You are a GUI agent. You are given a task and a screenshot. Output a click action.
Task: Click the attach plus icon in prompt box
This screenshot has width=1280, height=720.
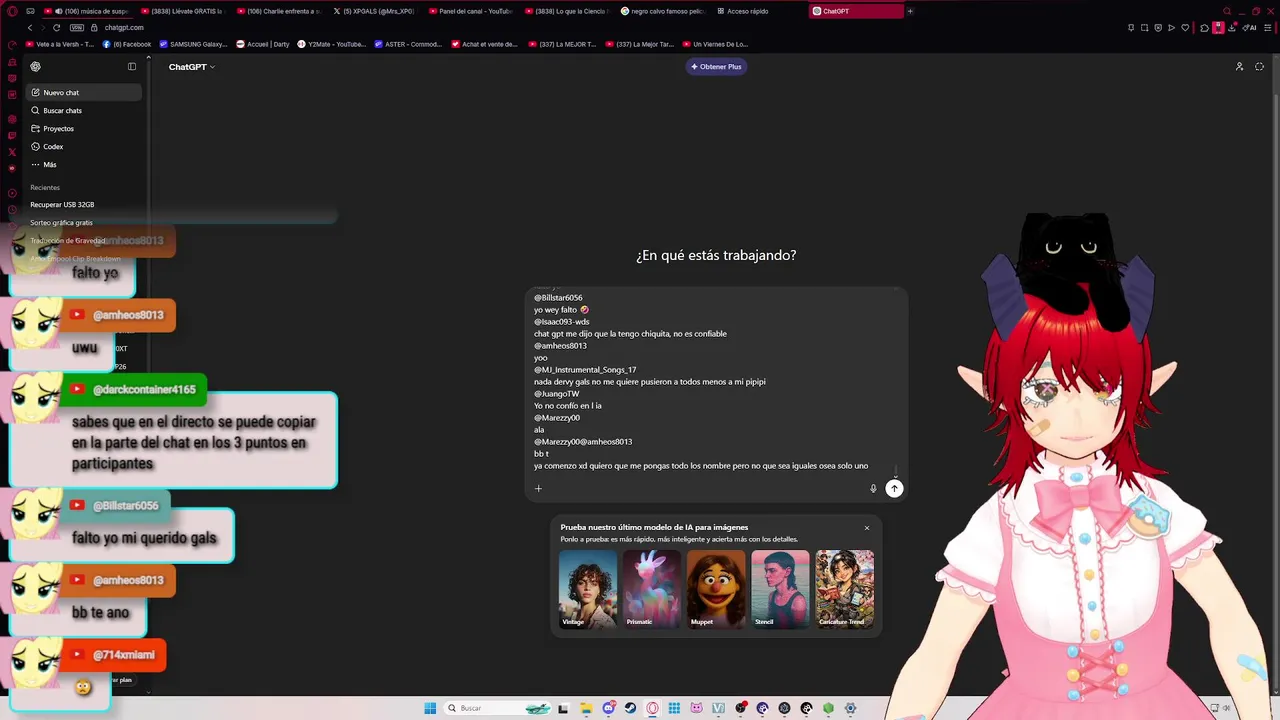pos(538,489)
